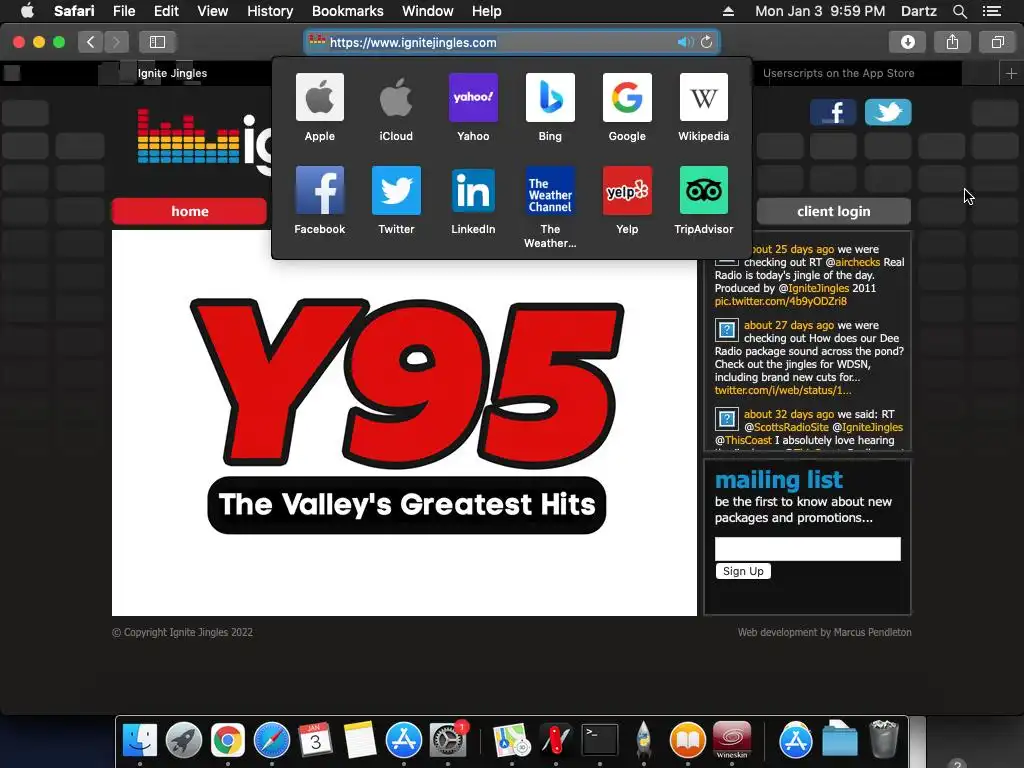Open the Google favorite shortcut
The image size is (1024, 768).
pos(627,107)
